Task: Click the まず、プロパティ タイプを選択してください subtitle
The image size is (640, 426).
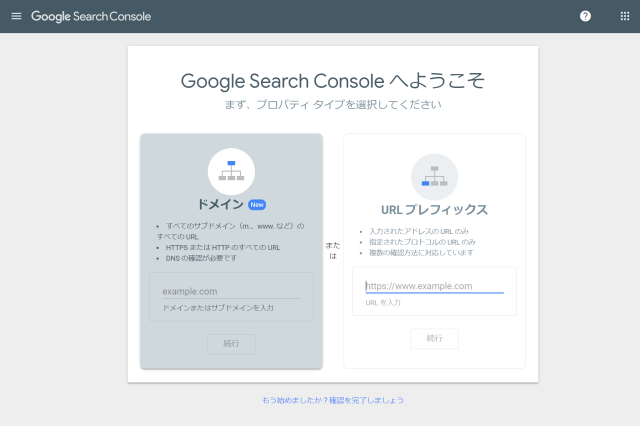Action: click(333, 105)
